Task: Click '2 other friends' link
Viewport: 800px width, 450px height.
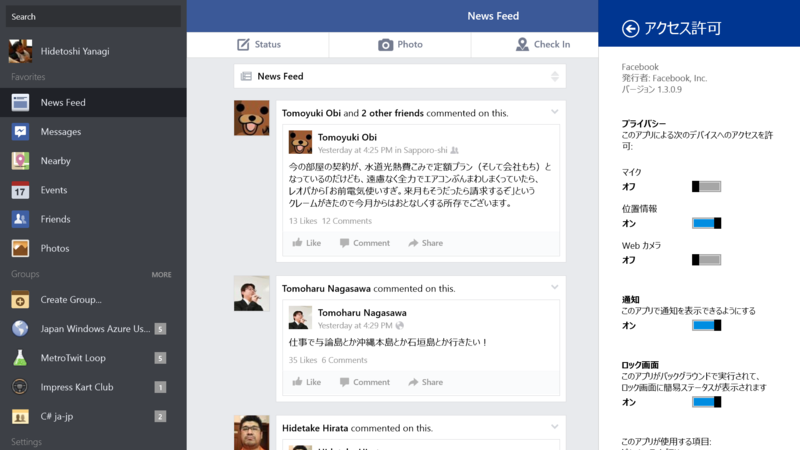Action: click(x=392, y=113)
